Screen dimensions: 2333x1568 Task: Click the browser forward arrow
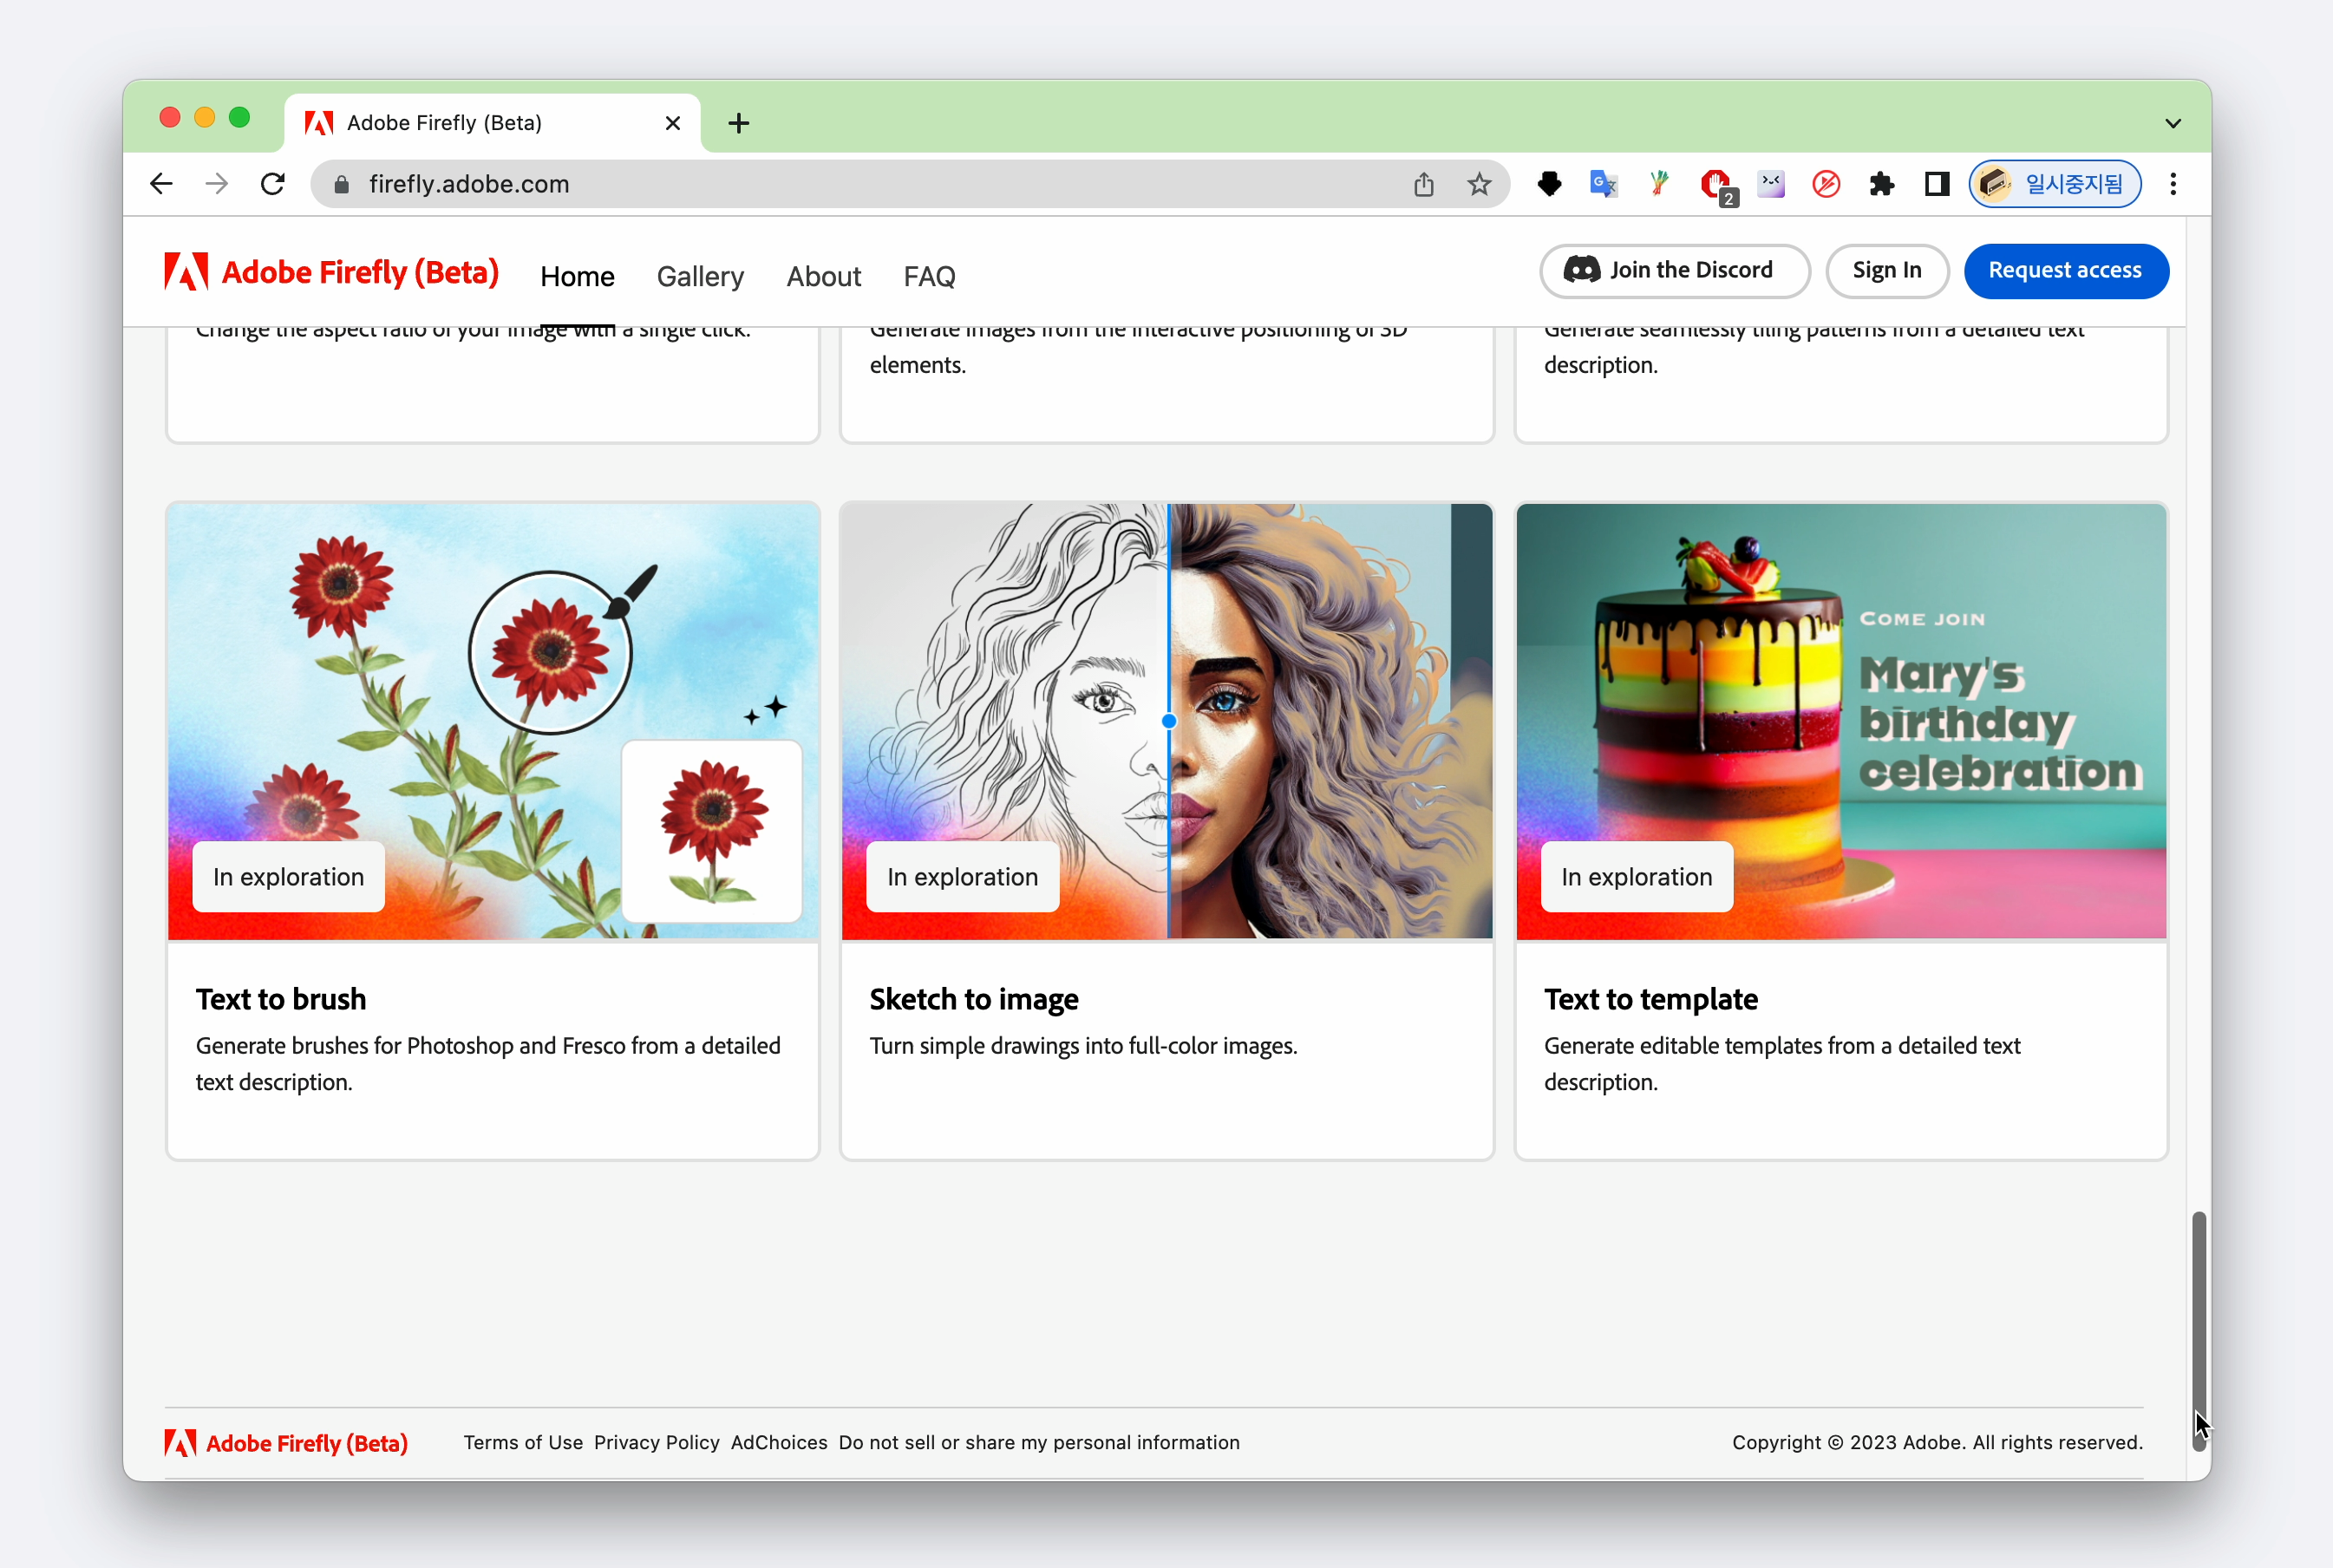(217, 184)
